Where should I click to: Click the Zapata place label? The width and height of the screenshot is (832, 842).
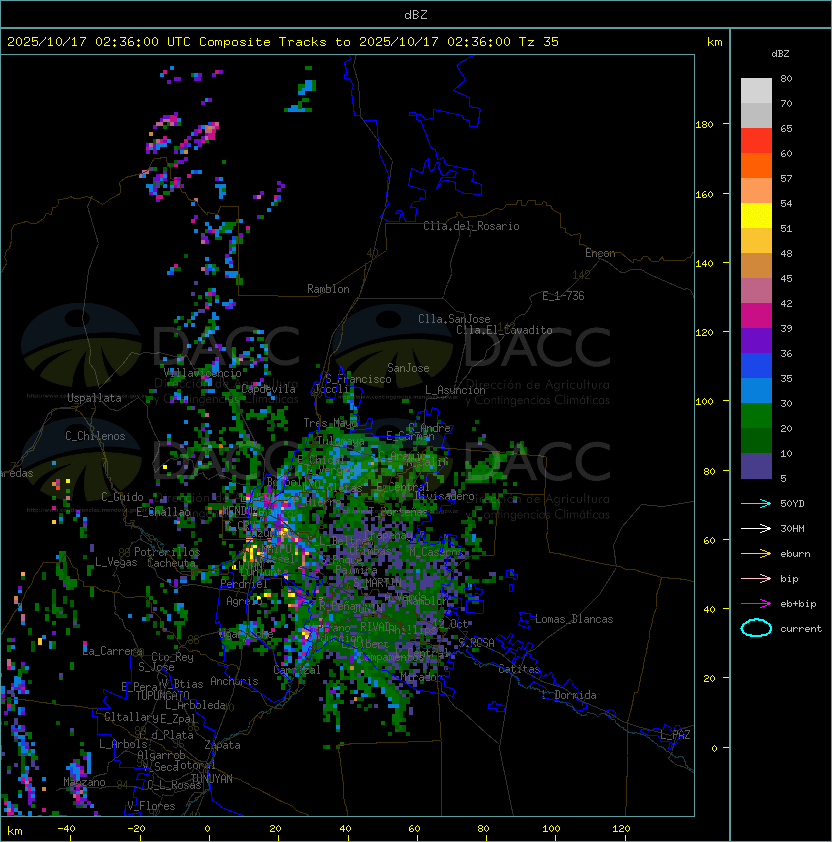(222, 745)
